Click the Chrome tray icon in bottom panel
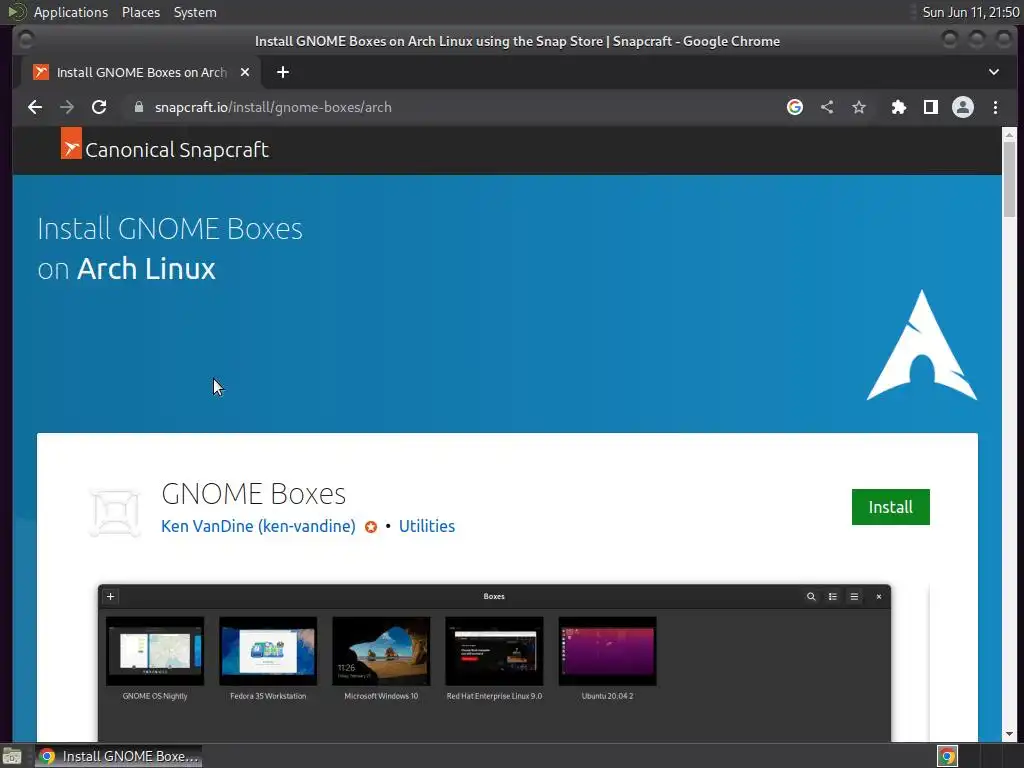Viewport: 1024px width, 768px height. (x=947, y=756)
